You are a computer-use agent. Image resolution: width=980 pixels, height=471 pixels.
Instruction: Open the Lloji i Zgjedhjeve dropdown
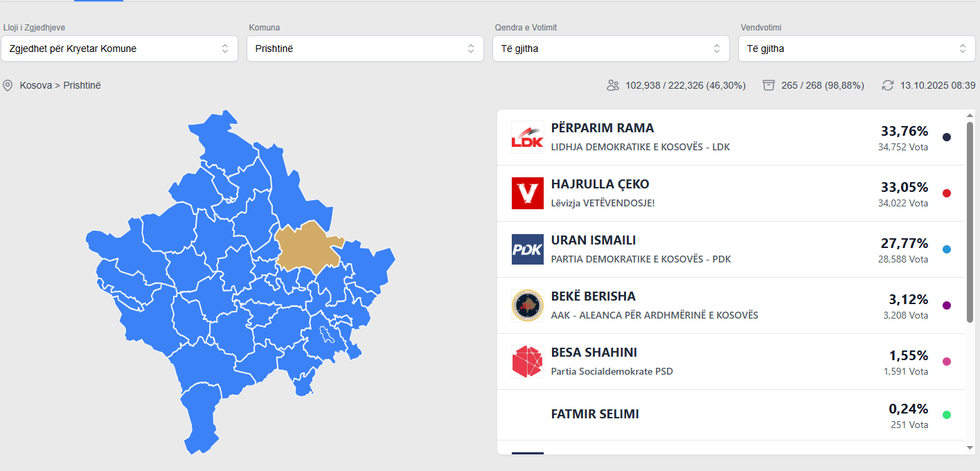point(119,48)
